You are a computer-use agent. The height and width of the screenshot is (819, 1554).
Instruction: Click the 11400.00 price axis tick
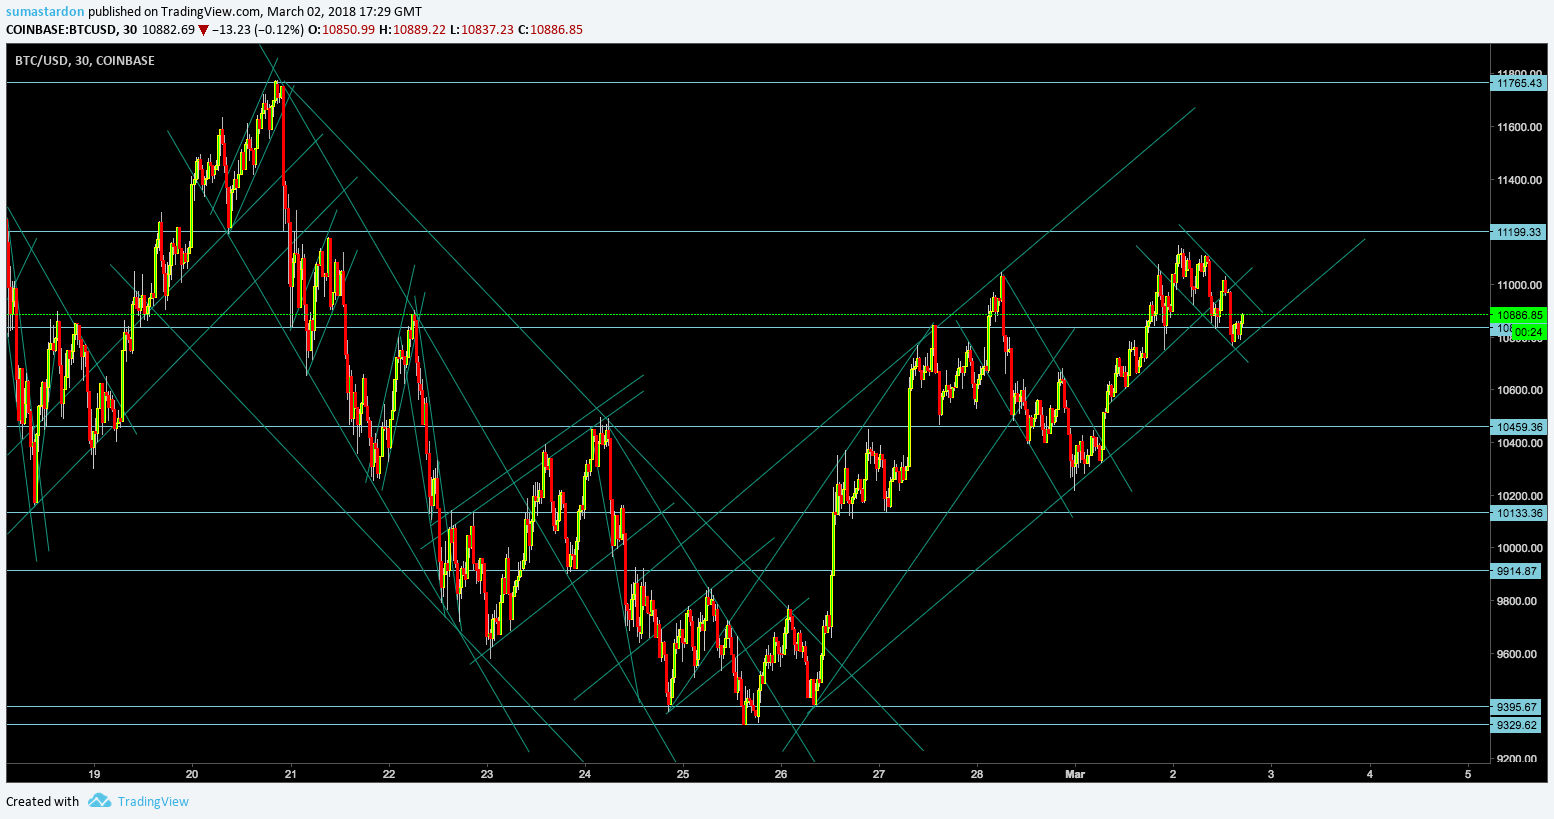(1519, 180)
